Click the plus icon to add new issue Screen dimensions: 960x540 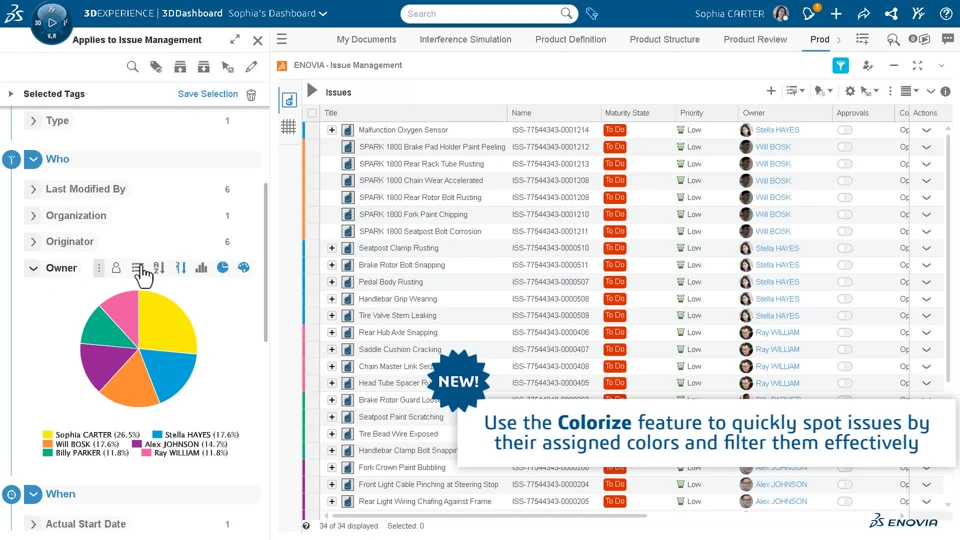(771, 91)
